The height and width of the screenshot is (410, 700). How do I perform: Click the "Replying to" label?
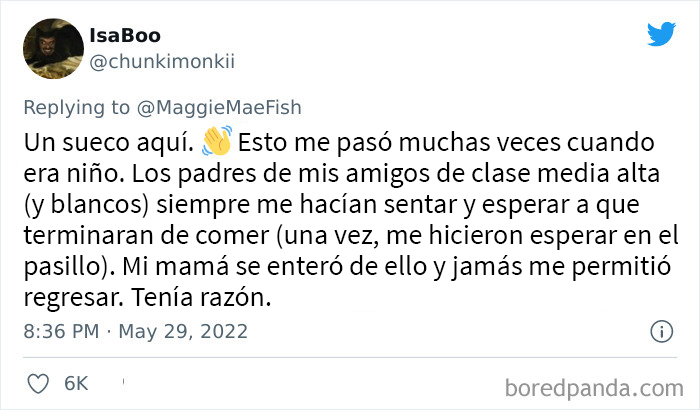click(76, 108)
